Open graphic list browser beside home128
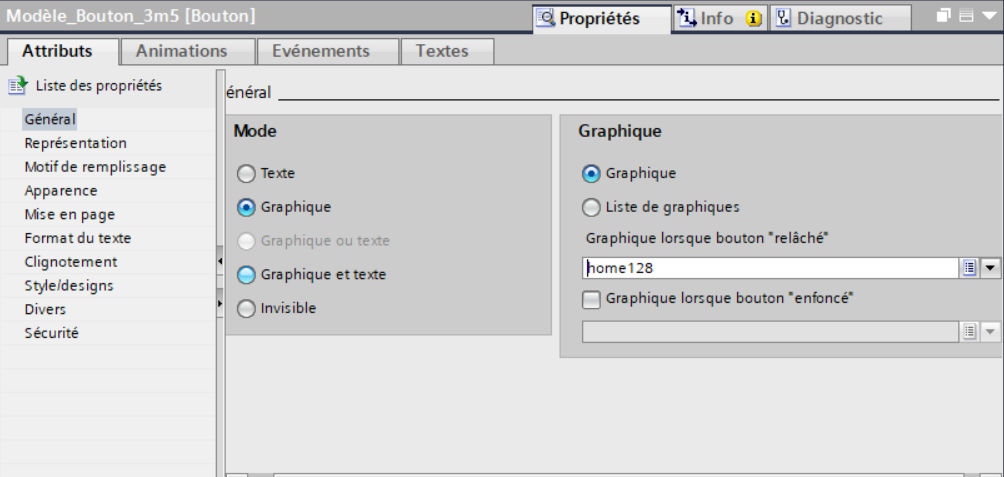The width and height of the screenshot is (1004, 477). click(968, 268)
